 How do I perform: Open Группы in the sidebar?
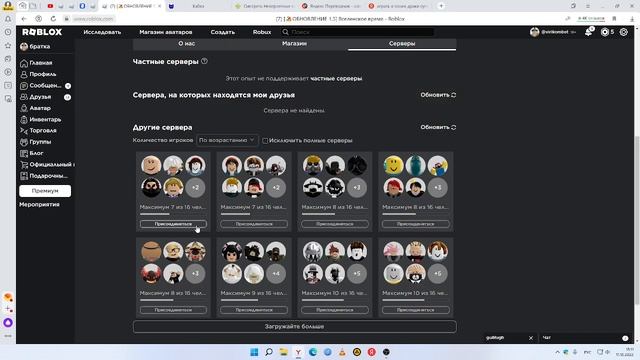point(36,142)
